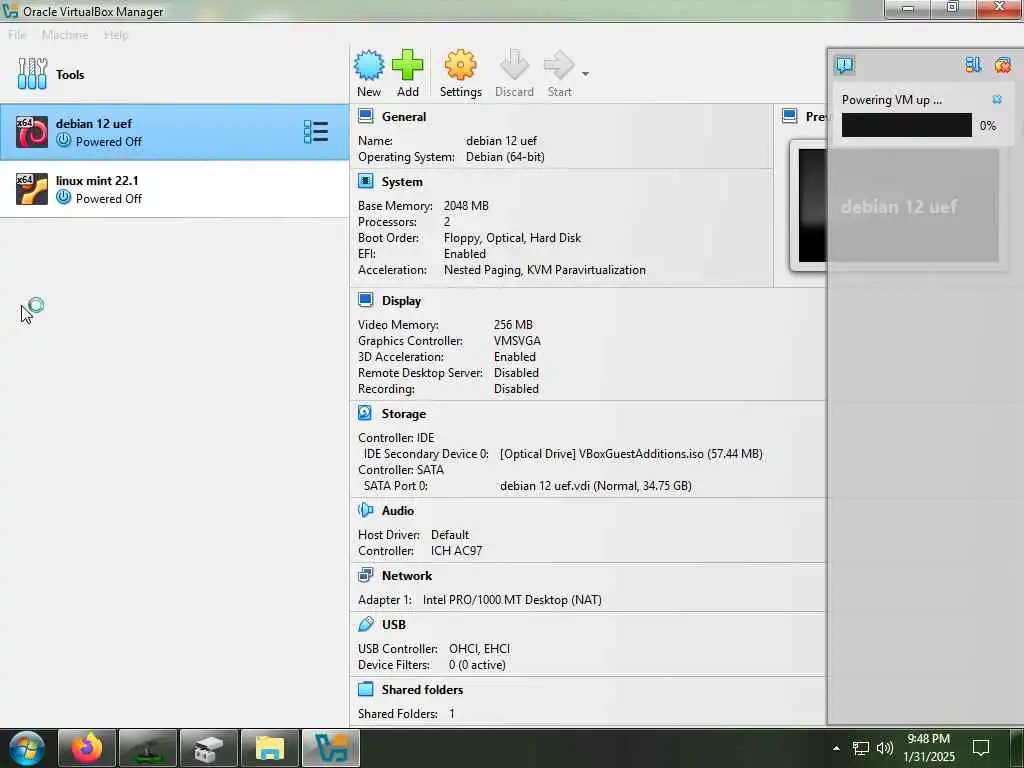Click the Powering VM up progress bar
Viewport: 1024px width, 768px height.
pos(906,125)
